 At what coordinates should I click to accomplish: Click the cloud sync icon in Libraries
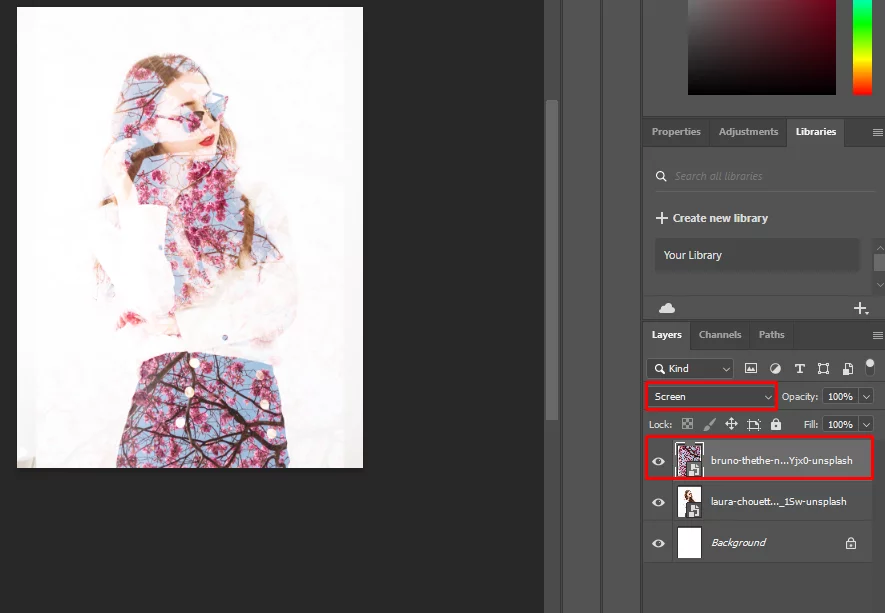point(666,307)
